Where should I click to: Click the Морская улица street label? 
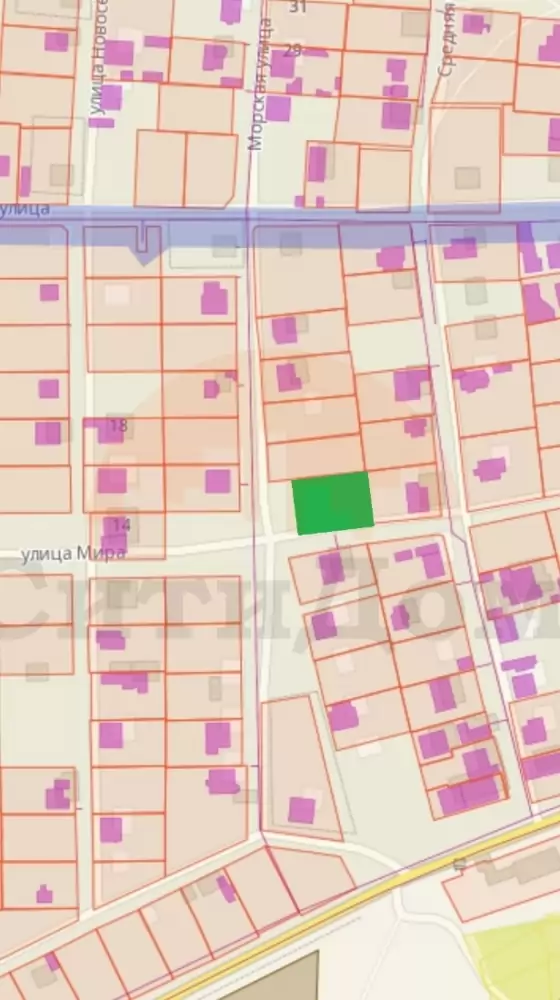(257, 83)
